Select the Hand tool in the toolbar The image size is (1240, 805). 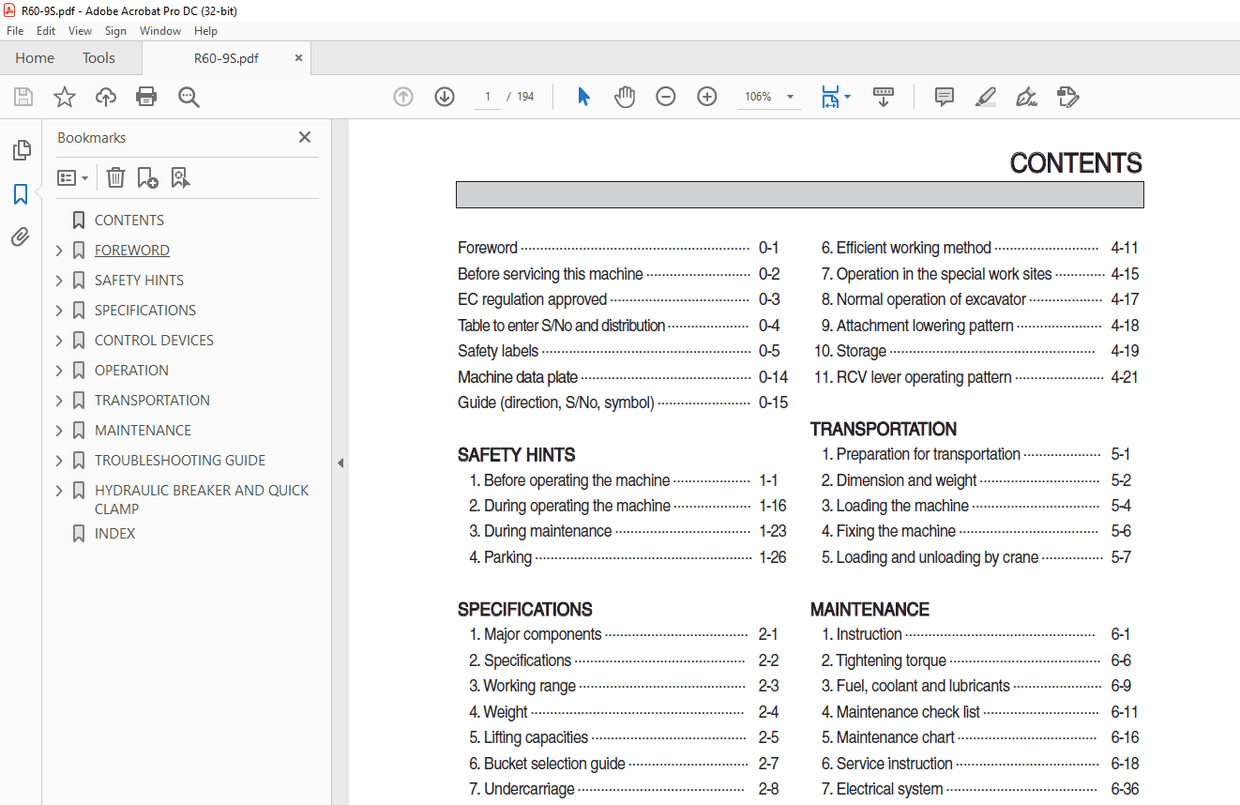(x=624, y=96)
